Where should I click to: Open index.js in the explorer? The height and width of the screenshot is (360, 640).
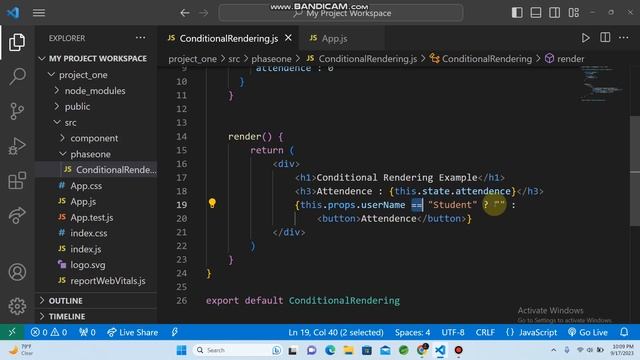96,249
